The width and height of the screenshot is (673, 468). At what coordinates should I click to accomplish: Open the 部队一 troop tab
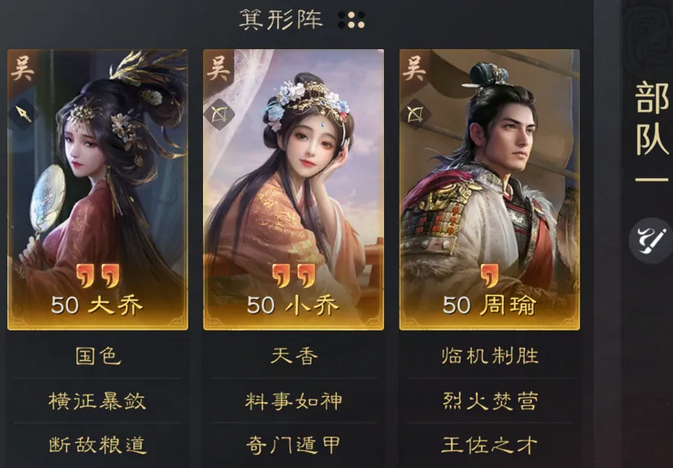[x=652, y=131]
